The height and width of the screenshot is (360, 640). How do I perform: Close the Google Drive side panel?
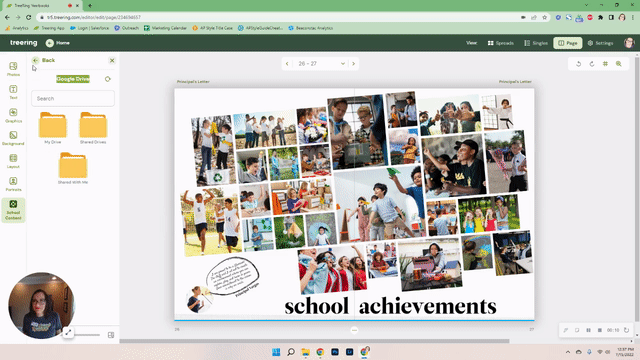[x=112, y=60]
